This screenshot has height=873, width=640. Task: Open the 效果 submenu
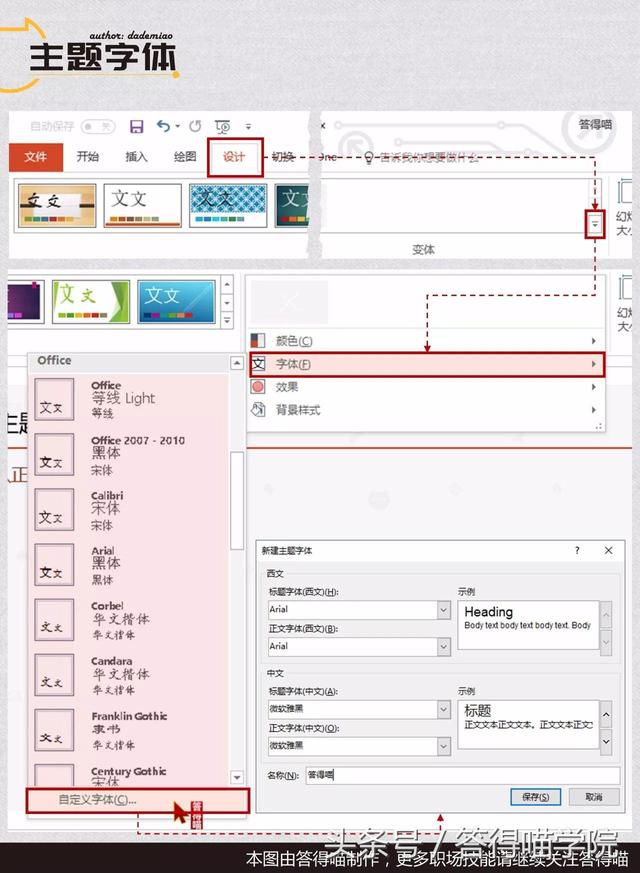tap(426, 387)
